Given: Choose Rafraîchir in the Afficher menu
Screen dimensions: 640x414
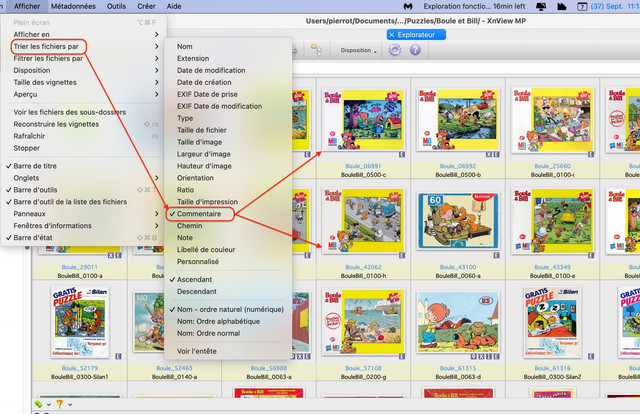Looking at the screenshot, I should [29, 136].
